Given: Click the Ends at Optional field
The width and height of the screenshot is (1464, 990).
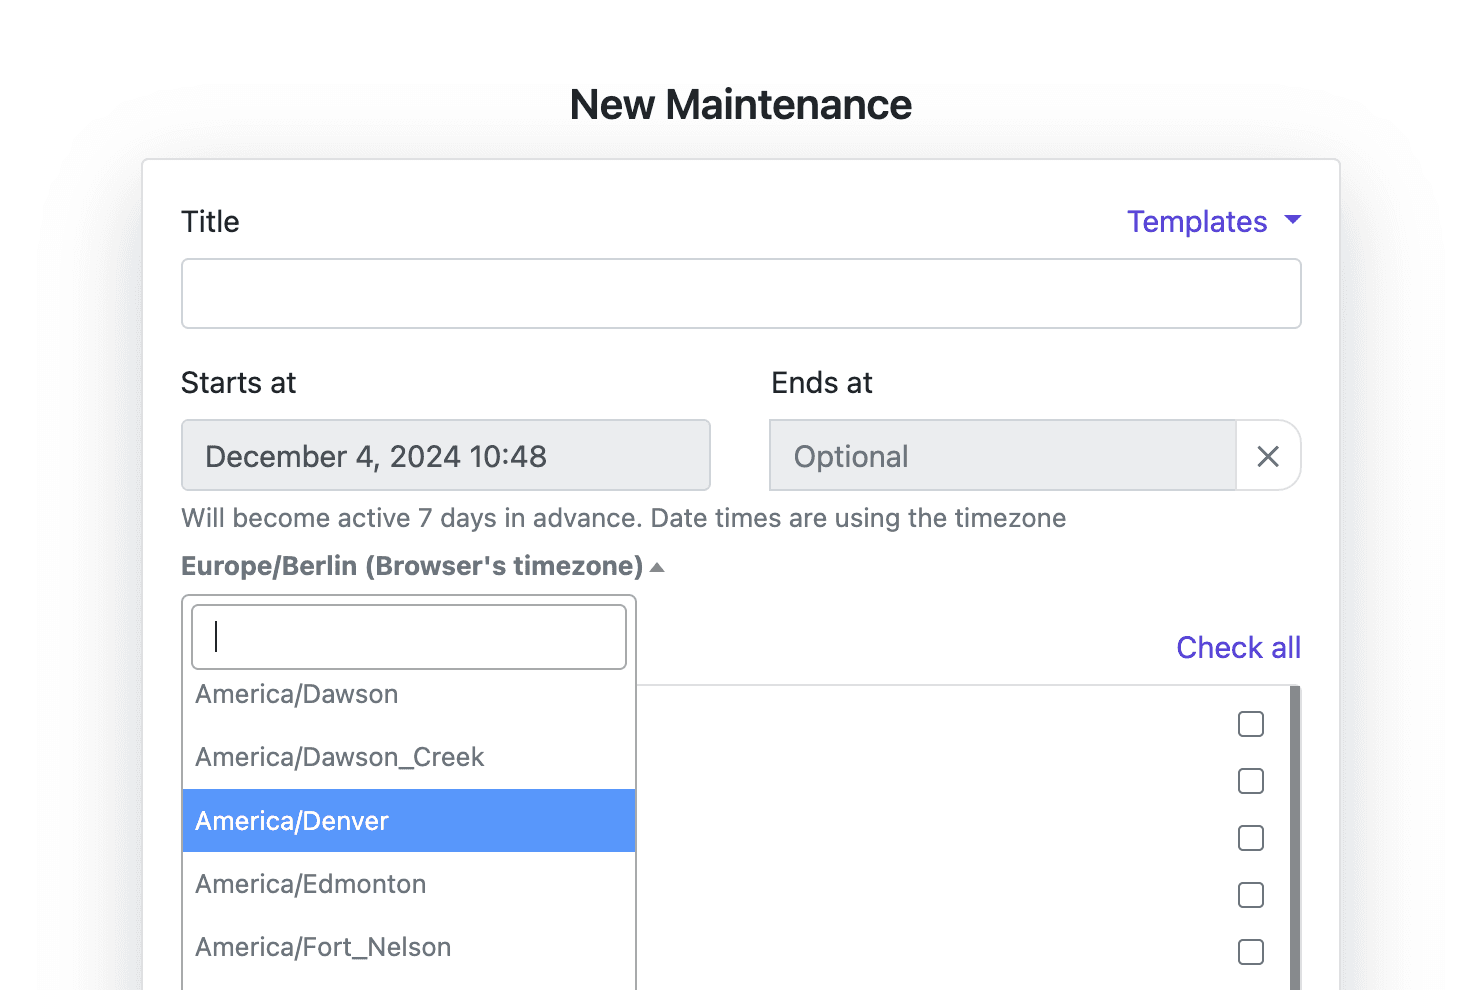Looking at the screenshot, I should (1000, 456).
